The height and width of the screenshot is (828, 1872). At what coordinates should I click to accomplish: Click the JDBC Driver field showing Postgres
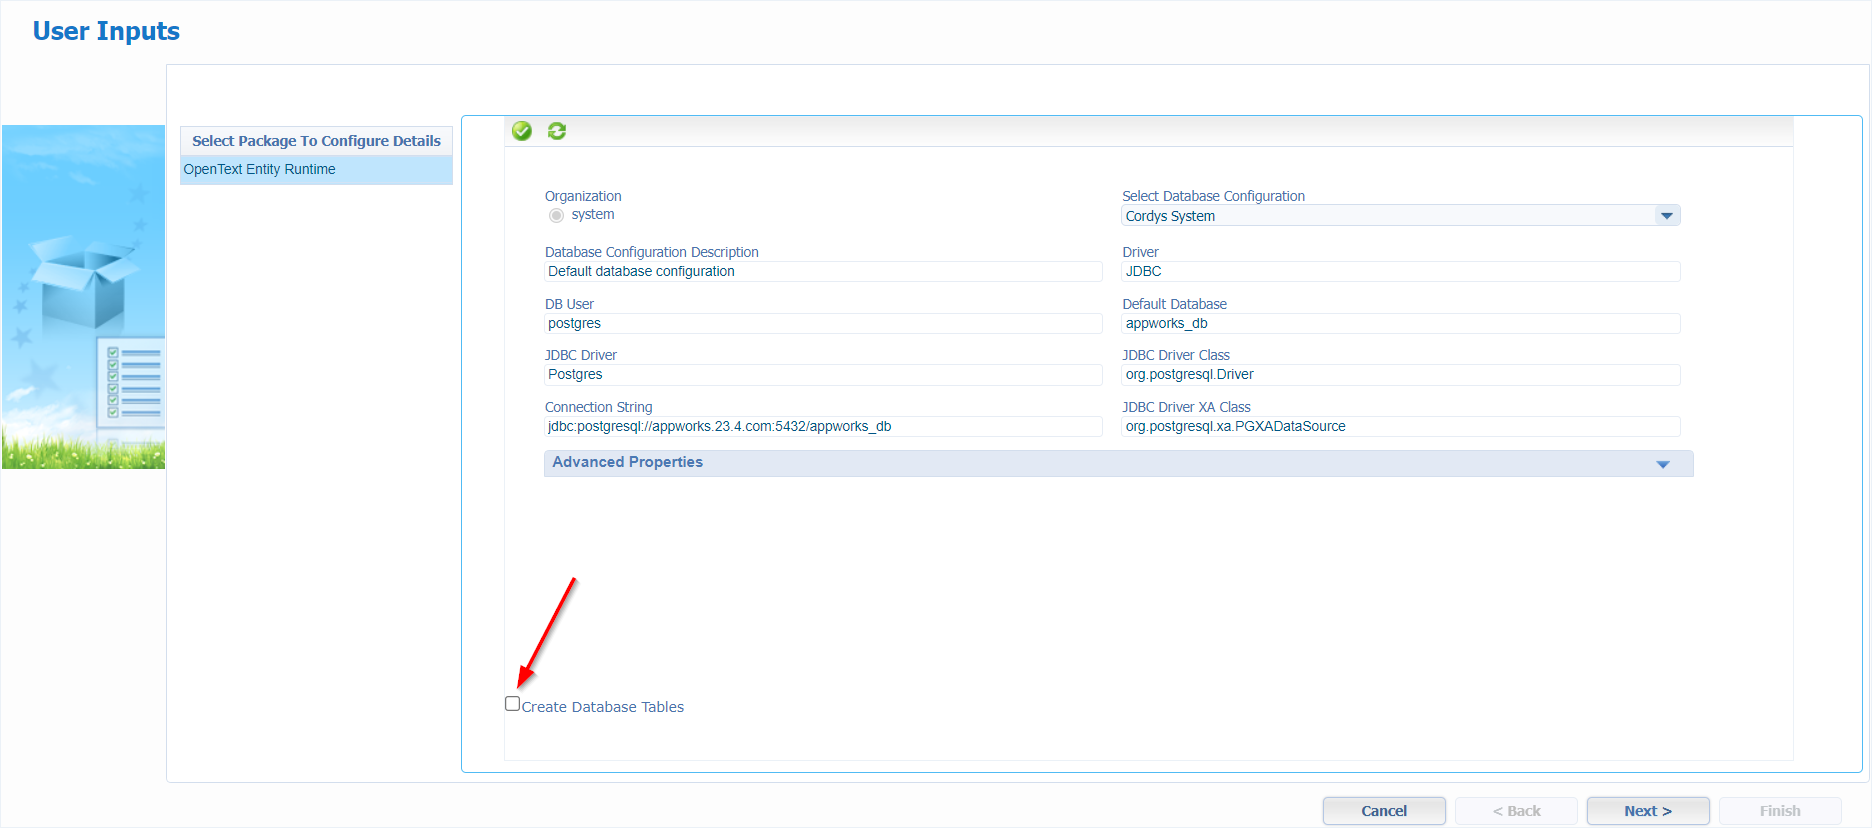click(x=822, y=375)
